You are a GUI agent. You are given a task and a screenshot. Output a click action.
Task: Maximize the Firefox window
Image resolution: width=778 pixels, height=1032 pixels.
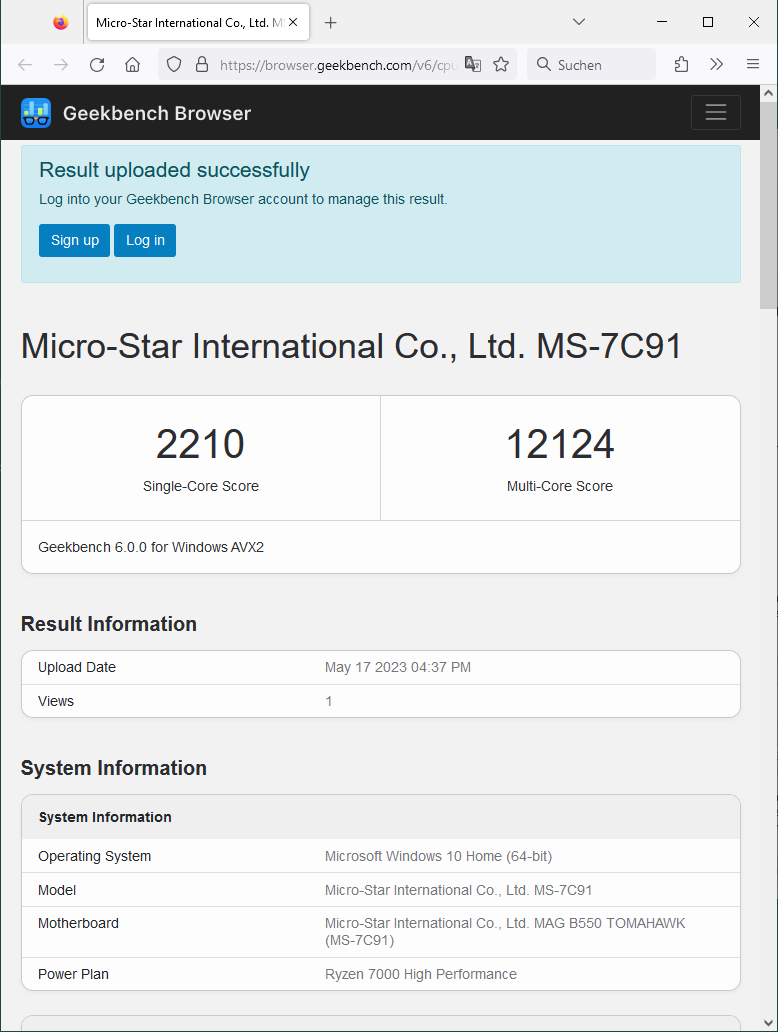point(708,22)
